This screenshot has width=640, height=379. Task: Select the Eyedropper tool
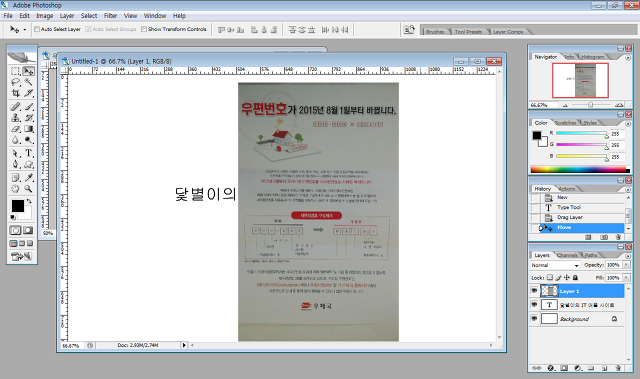[x=28, y=178]
